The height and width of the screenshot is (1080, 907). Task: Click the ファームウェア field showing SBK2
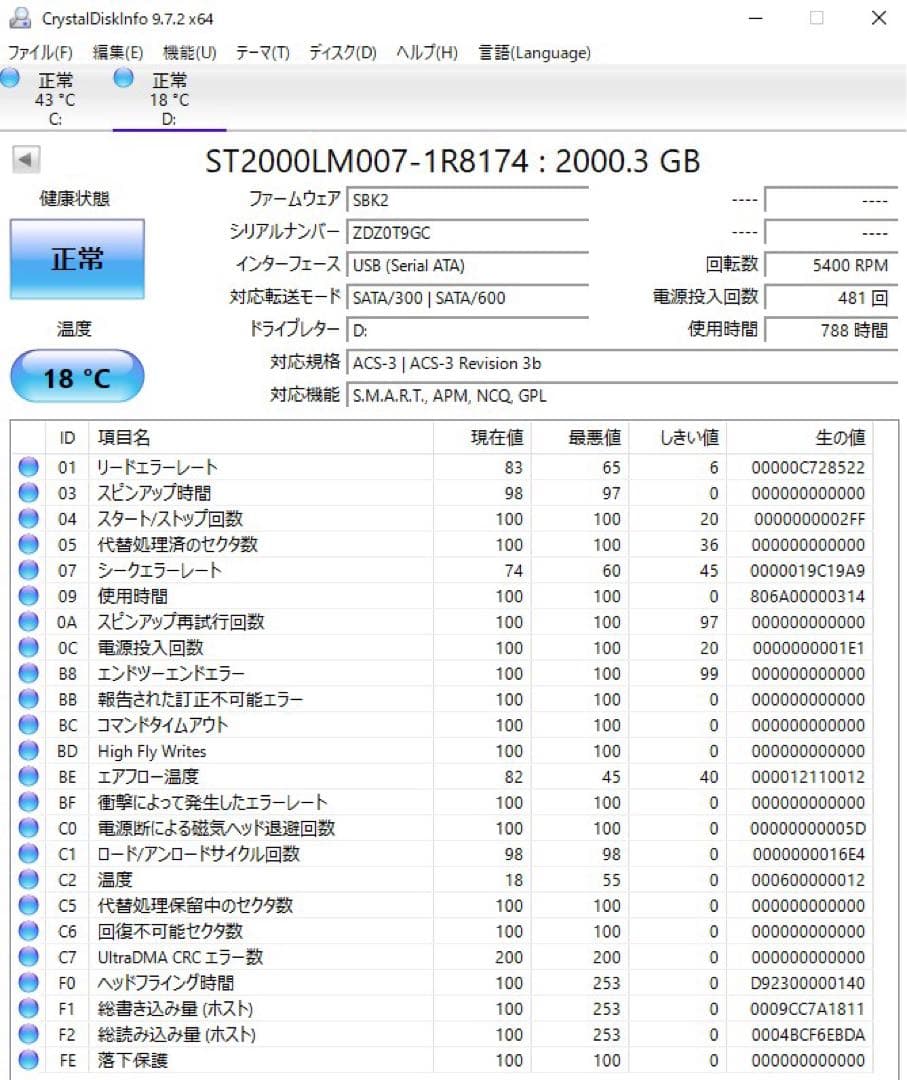pyautogui.click(x=467, y=199)
